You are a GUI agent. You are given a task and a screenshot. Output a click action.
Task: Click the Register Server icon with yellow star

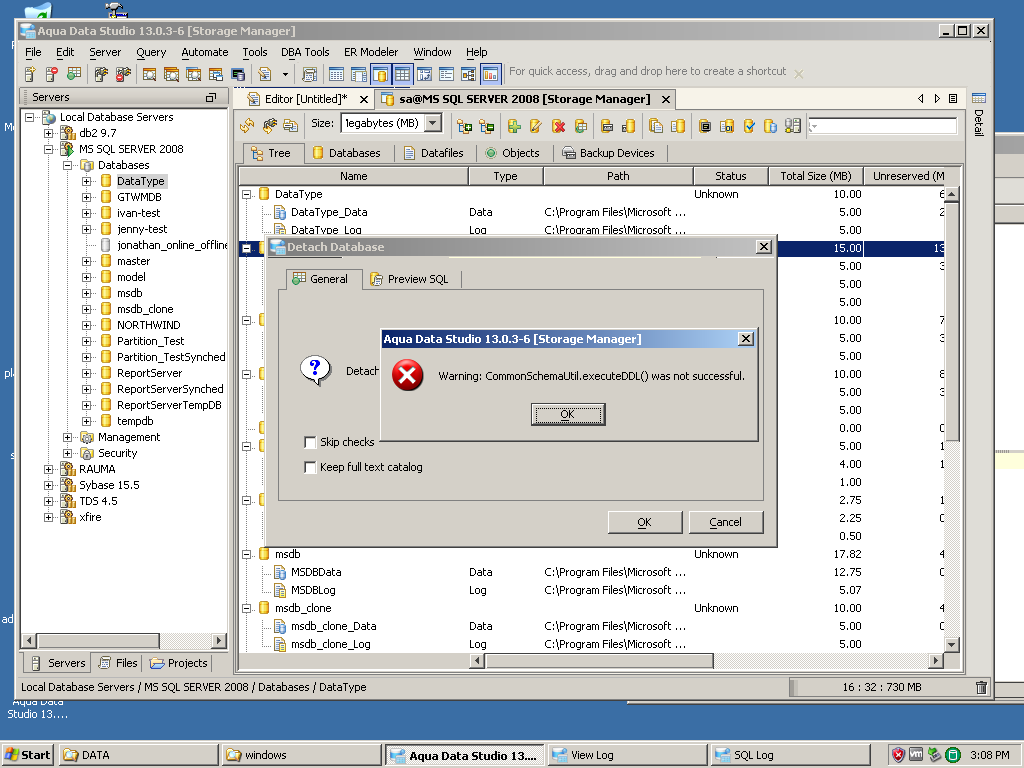(x=30, y=74)
